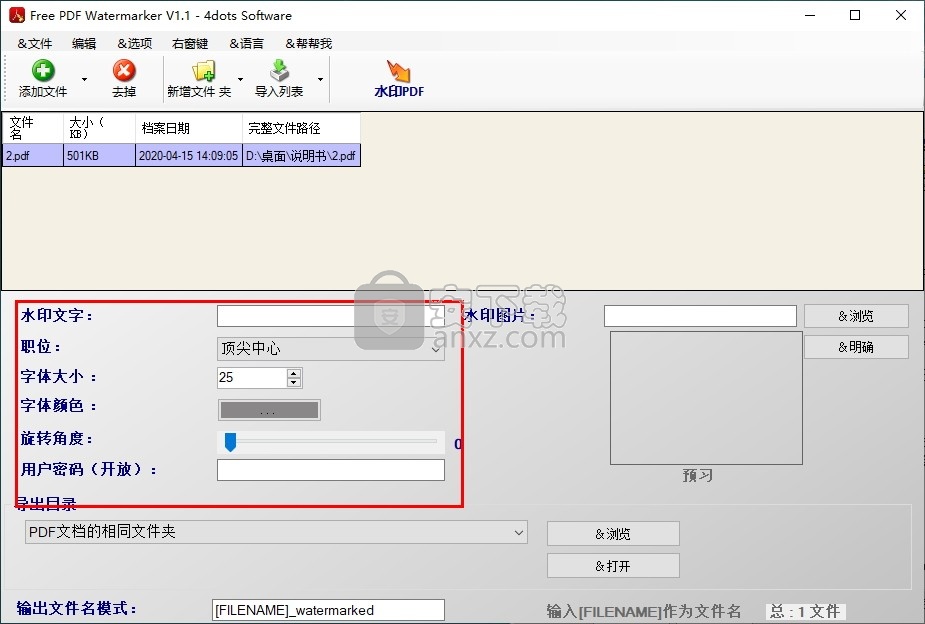Open the output folder dropdown (PDF文档的相同文件夹)
This screenshot has width=925, height=624.
coord(276,532)
